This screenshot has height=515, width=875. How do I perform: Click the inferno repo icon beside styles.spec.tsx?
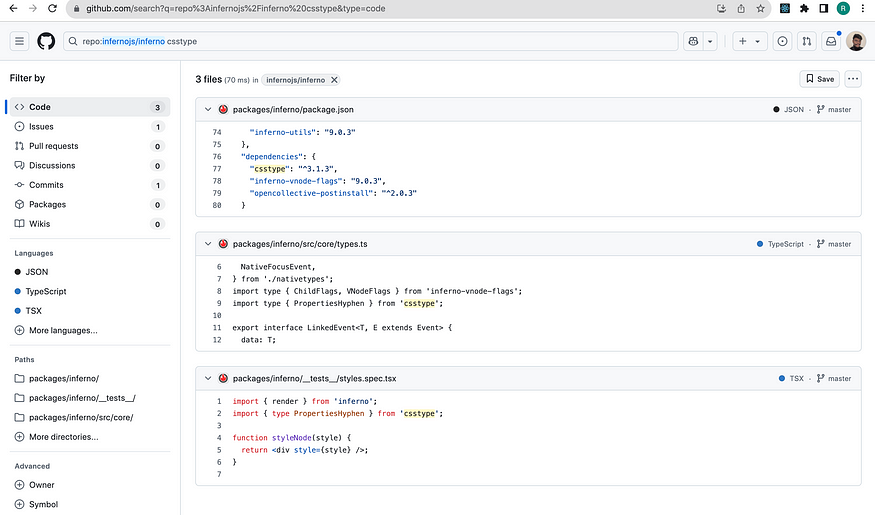(x=223, y=378)
